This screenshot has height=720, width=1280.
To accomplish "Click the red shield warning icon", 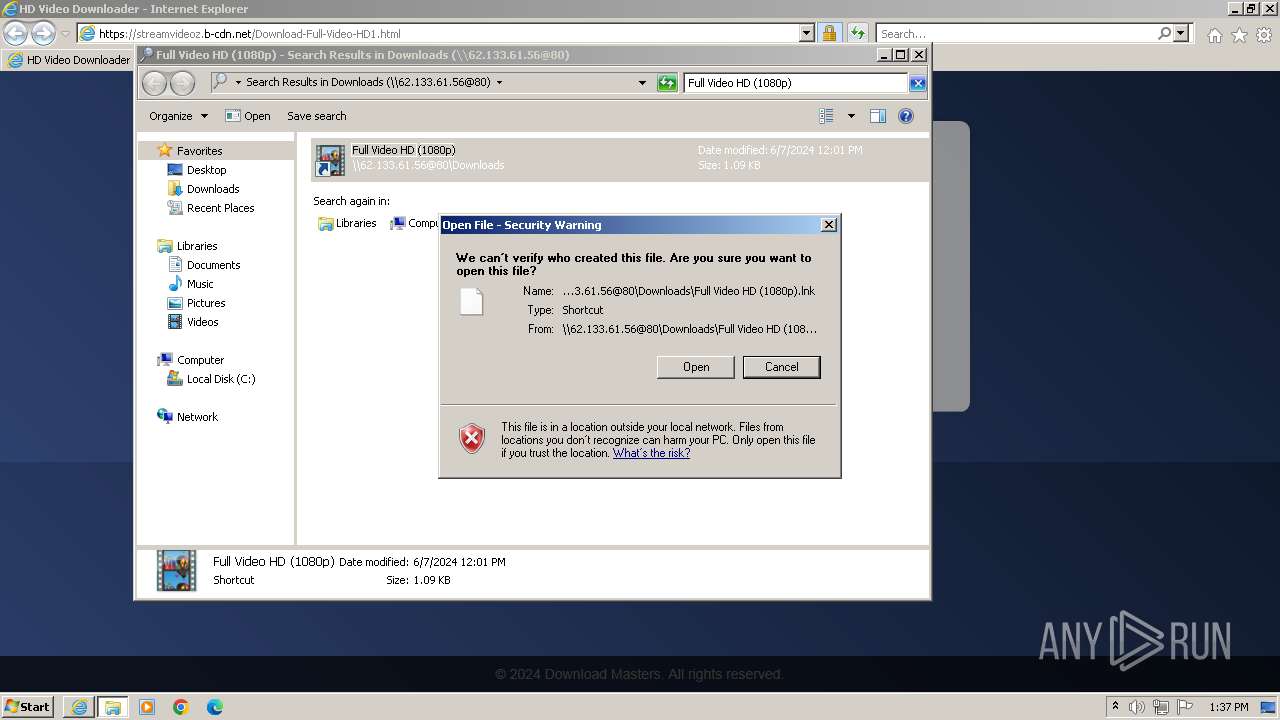I will tap(472, 438).
